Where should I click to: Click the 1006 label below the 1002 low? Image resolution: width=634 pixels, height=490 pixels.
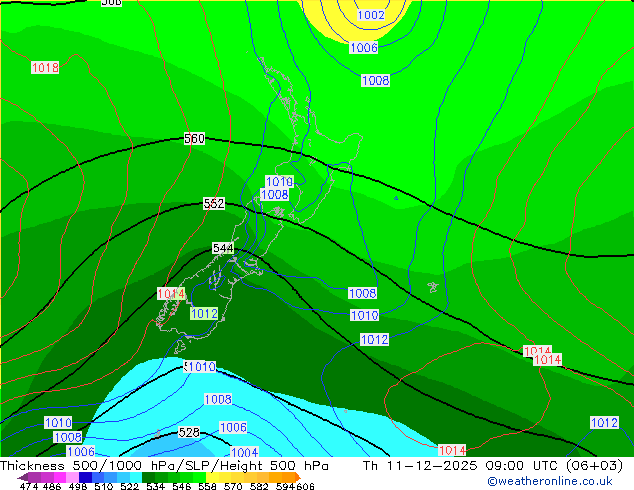click(363, 48)
